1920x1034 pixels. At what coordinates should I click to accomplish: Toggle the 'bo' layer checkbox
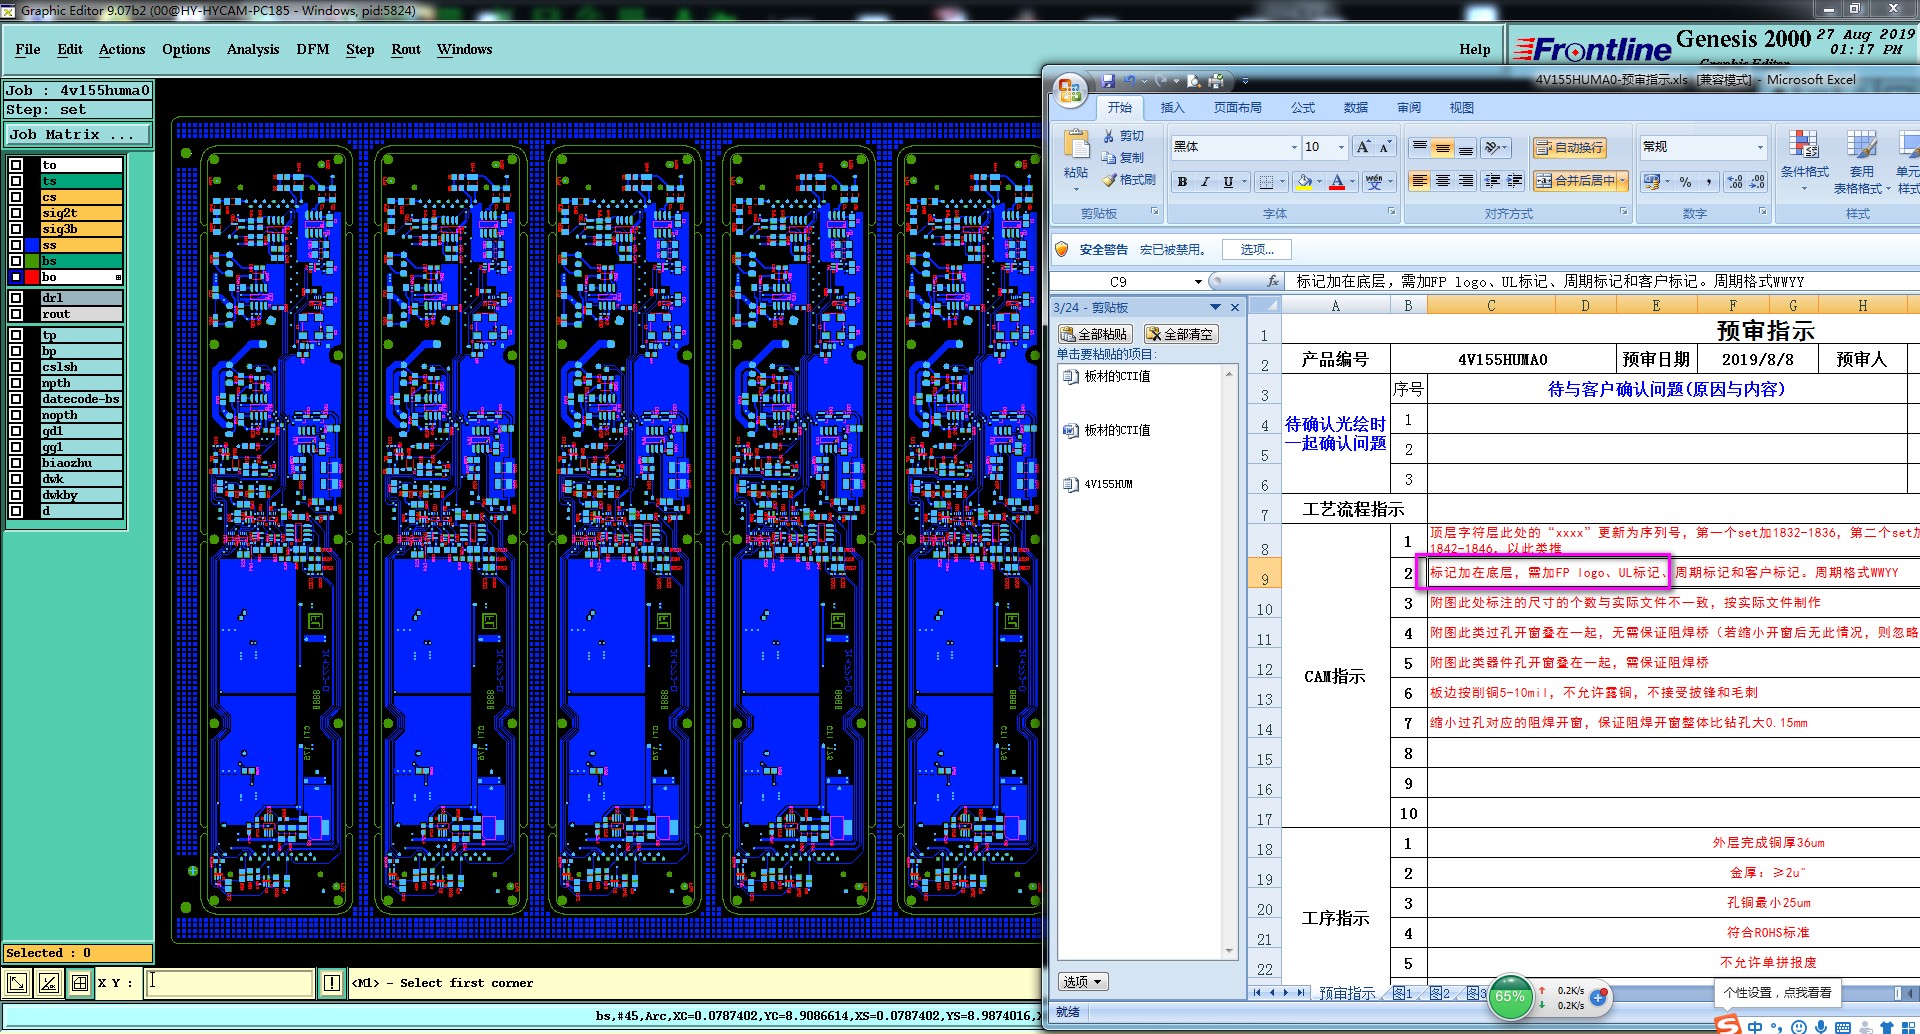pos(16,277)
